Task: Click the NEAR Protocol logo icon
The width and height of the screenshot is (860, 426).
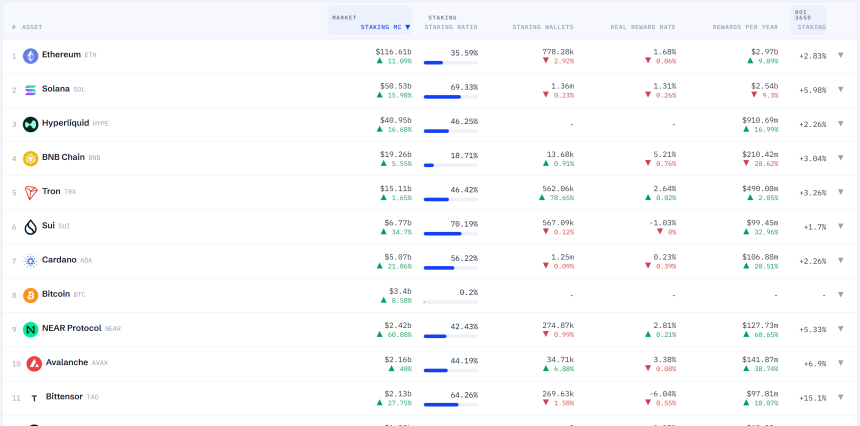Action: [x=30, y=330]
